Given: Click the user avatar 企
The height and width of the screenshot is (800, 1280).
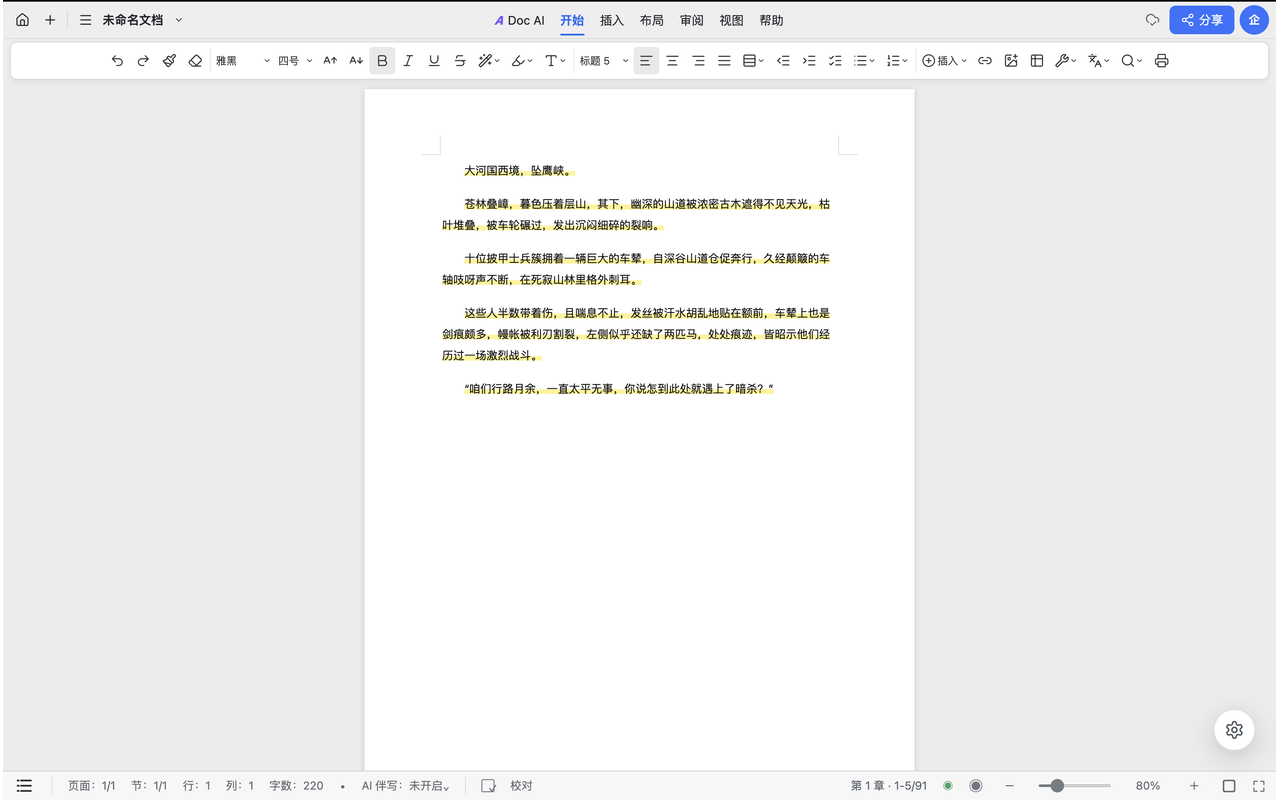Looking at the screenshot, I should [1254, 20].
